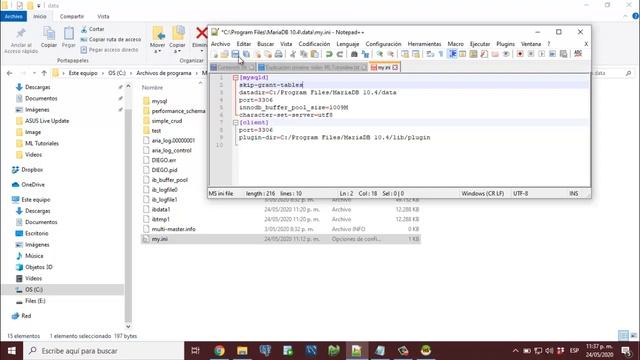Toggle Show All Characters pilcrow icon
This screenshot has width=640, height=360.
(441, 54)
